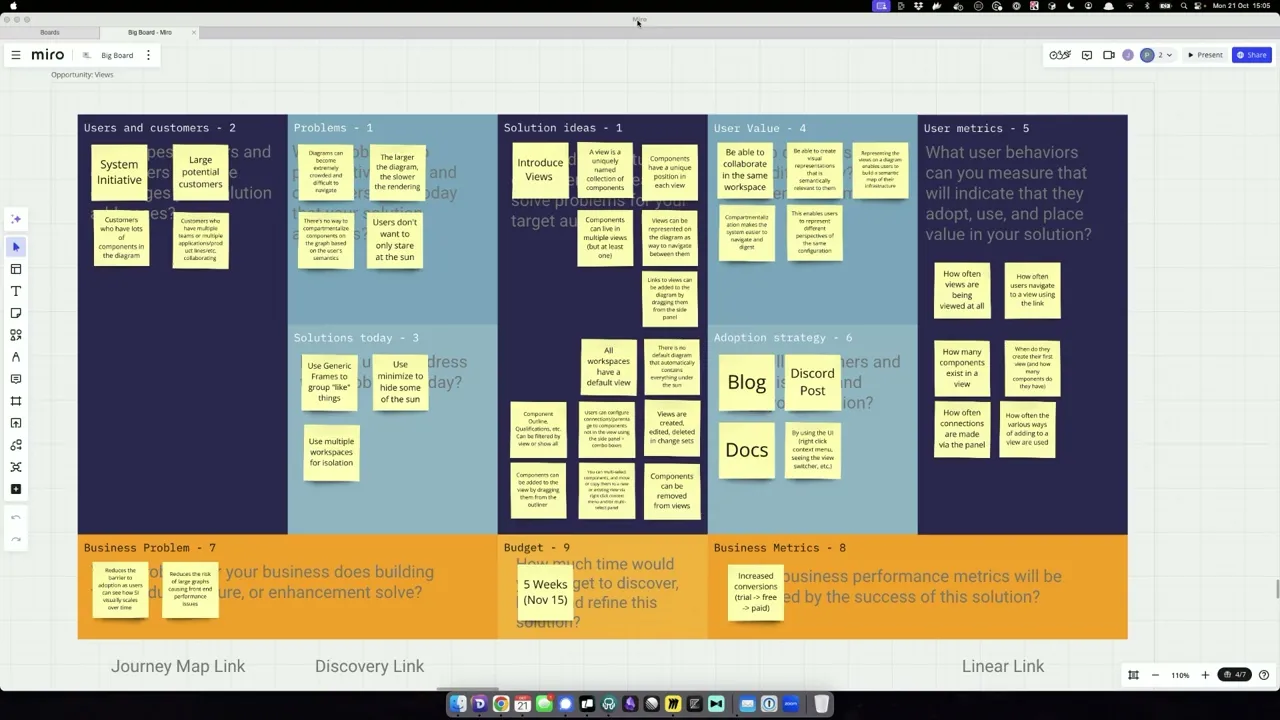
Task: Open board options three-dot menu
Action: click(148, 55)
